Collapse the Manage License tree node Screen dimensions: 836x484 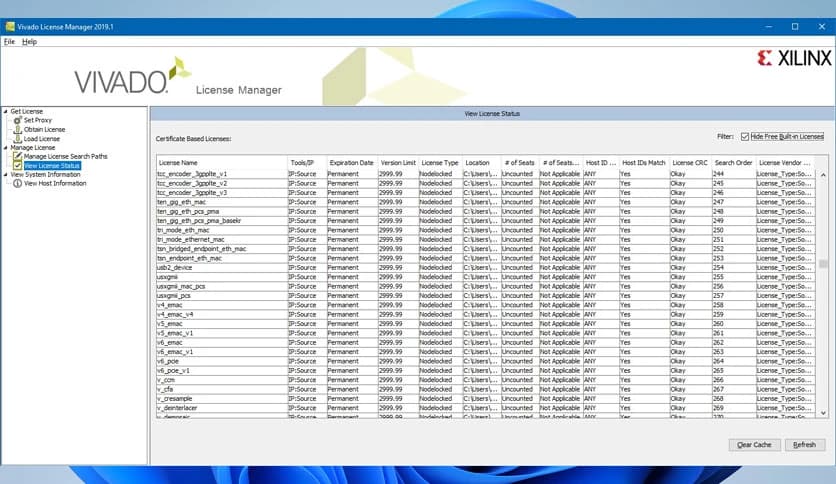point(5,148)
